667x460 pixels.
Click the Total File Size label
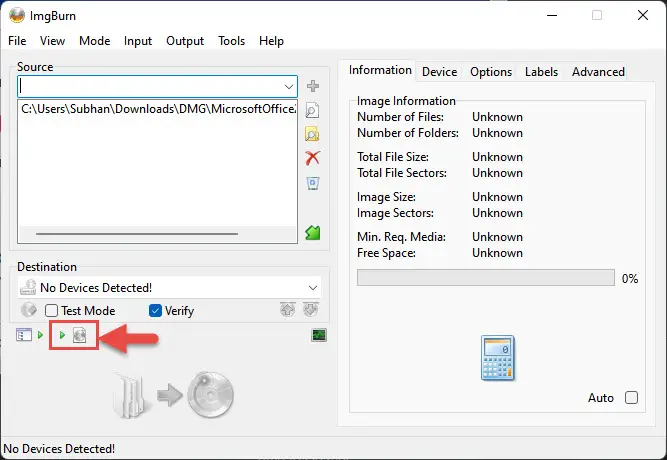coord(393,157)
